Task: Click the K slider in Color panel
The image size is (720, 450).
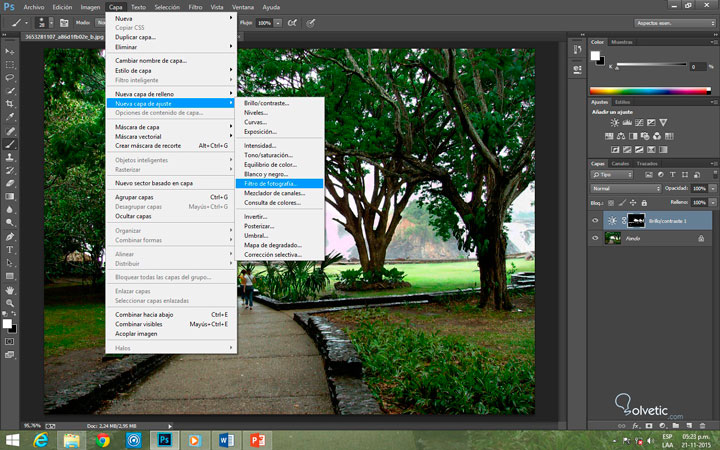Action: [x=651, y=65]
